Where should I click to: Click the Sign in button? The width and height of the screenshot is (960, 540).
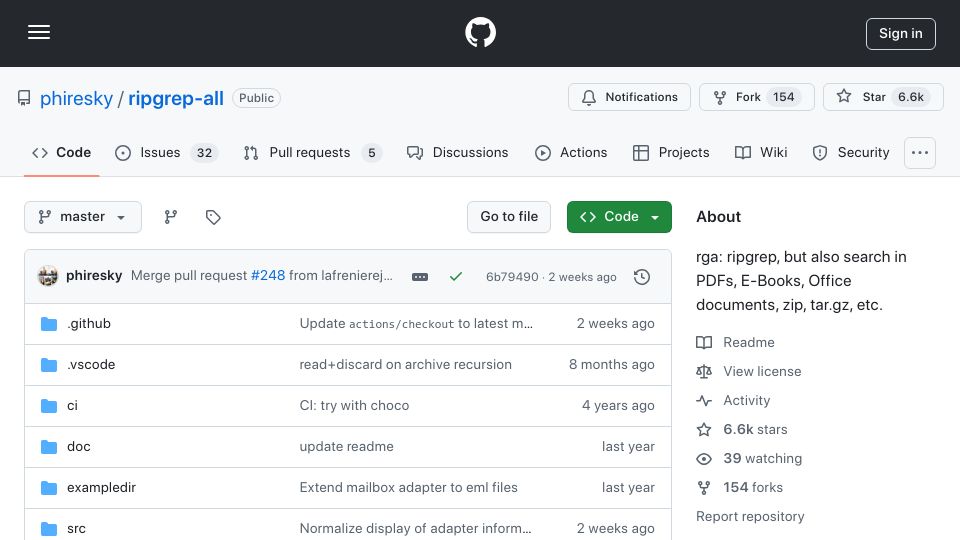pos(900,34)
